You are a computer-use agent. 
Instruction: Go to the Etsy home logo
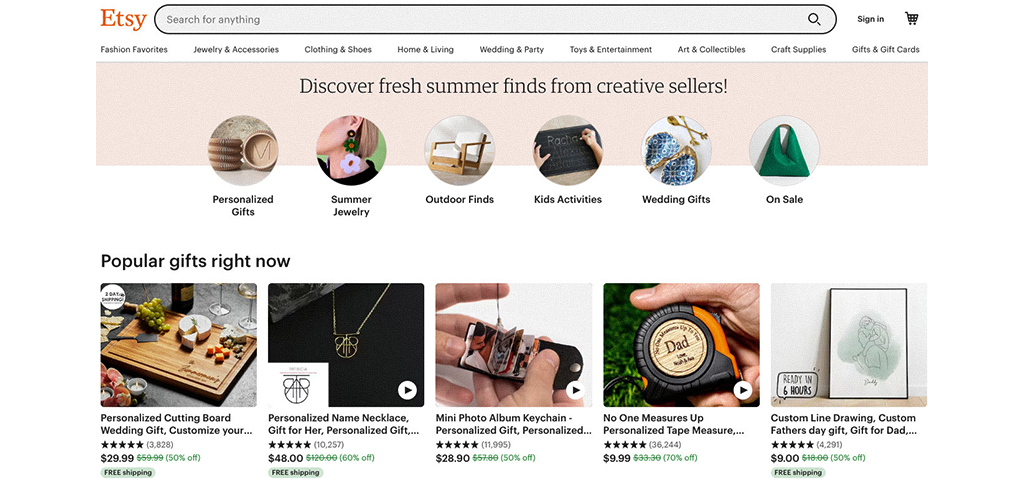123,19
